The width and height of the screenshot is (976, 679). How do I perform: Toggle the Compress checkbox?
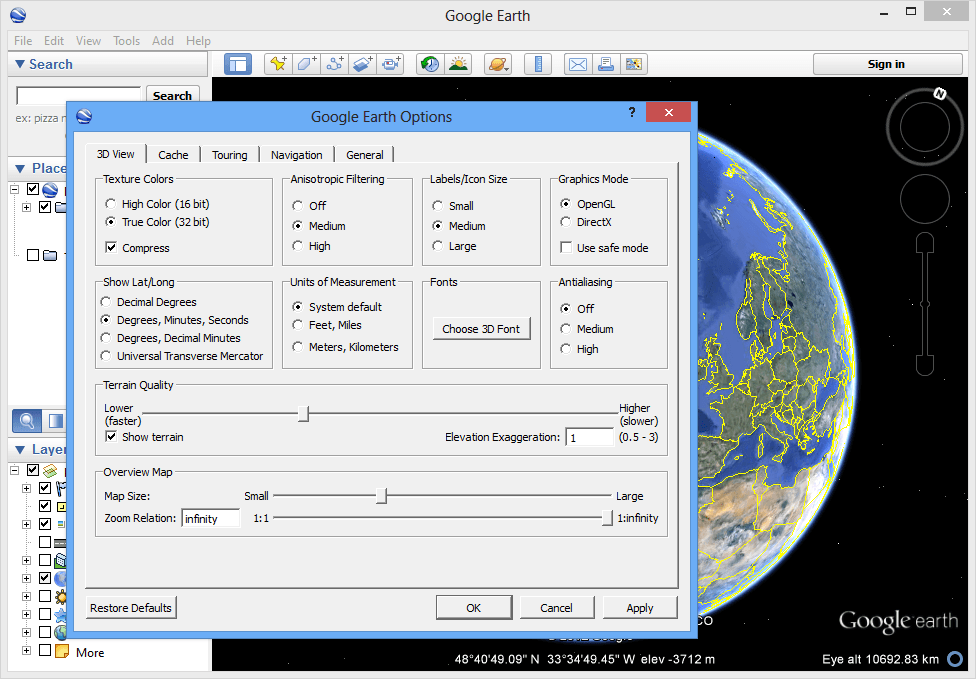pyautogui.click(x=111, y=248)
